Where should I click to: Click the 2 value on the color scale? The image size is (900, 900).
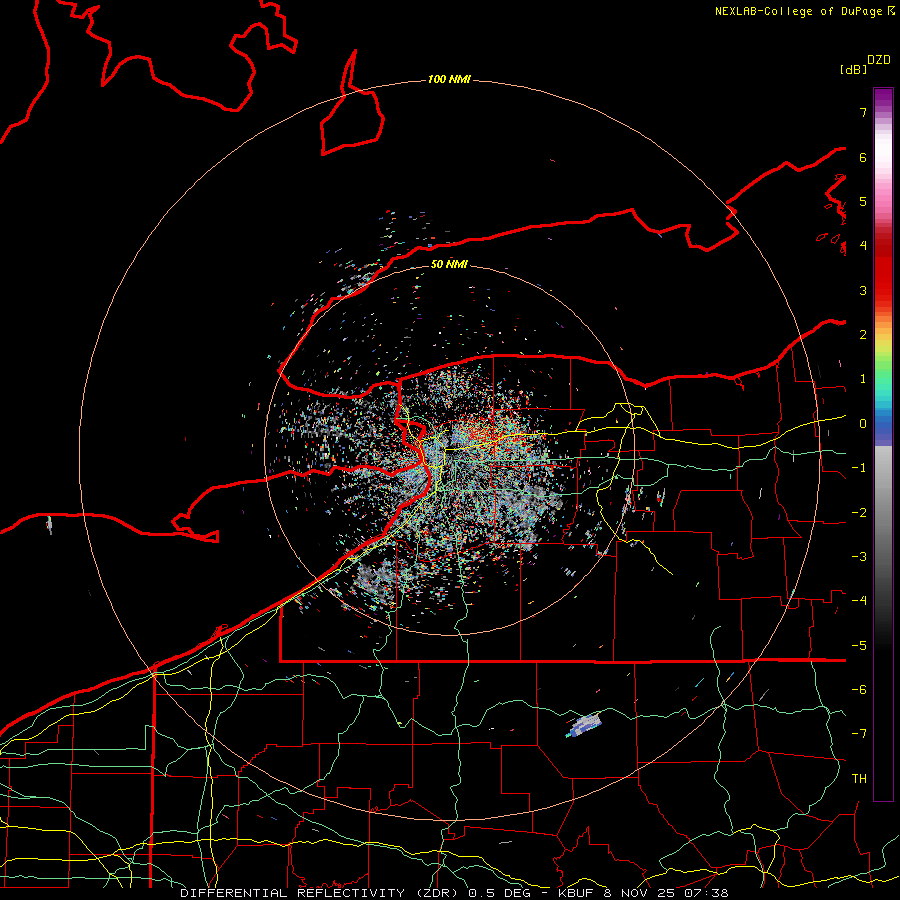click(863, 335)
